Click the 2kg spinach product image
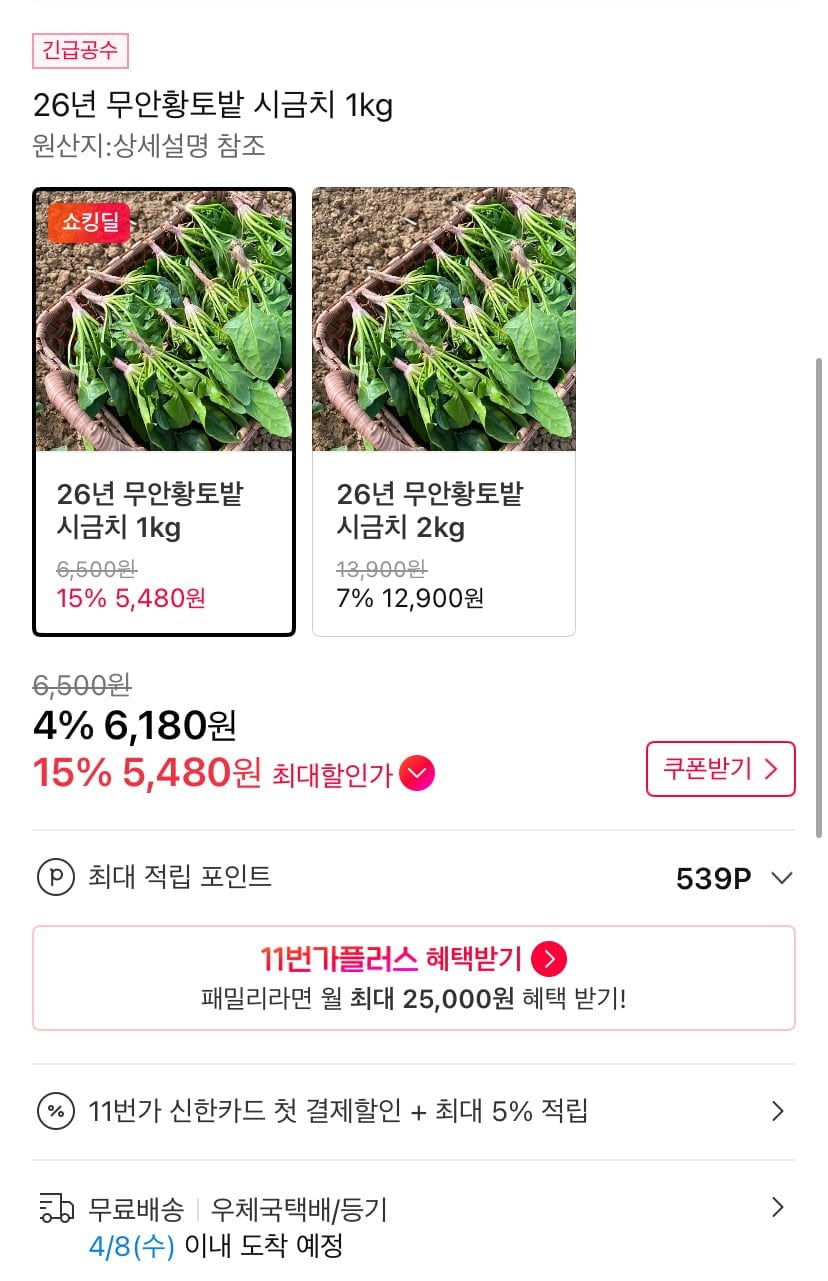828x1281 pixels. pyautogui.click(x=443, y=320)
